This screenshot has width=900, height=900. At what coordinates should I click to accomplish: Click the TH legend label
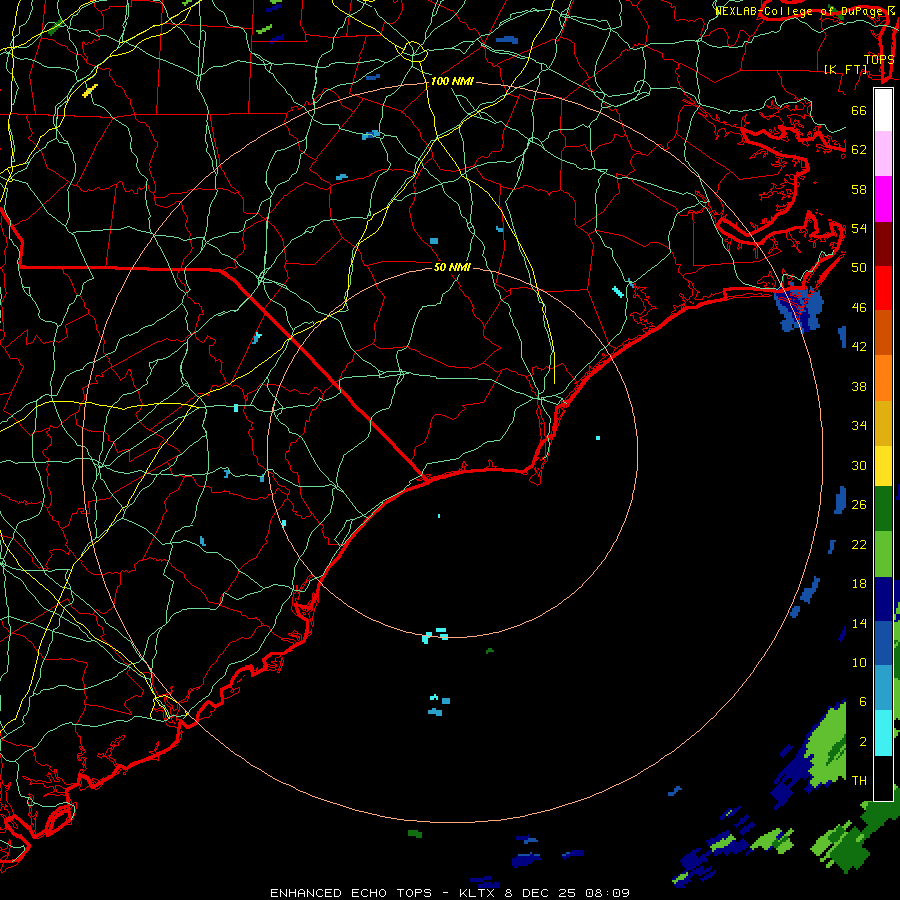coord(859,781)
